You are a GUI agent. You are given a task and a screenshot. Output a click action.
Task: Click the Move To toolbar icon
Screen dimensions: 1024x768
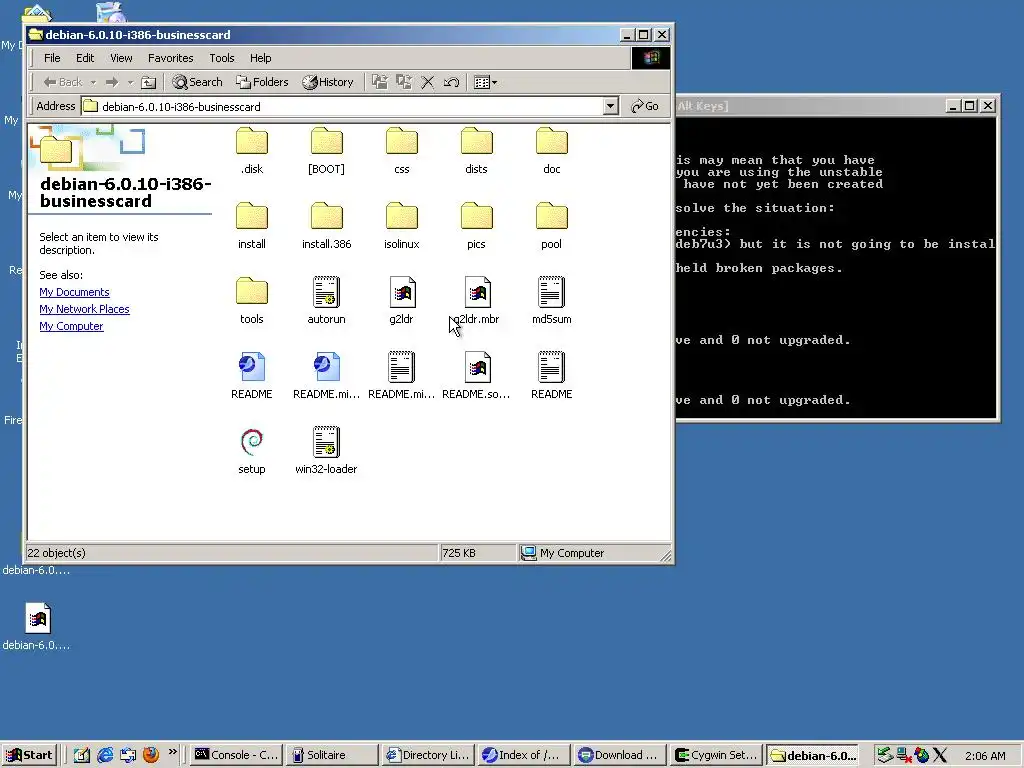pos(379,82)
